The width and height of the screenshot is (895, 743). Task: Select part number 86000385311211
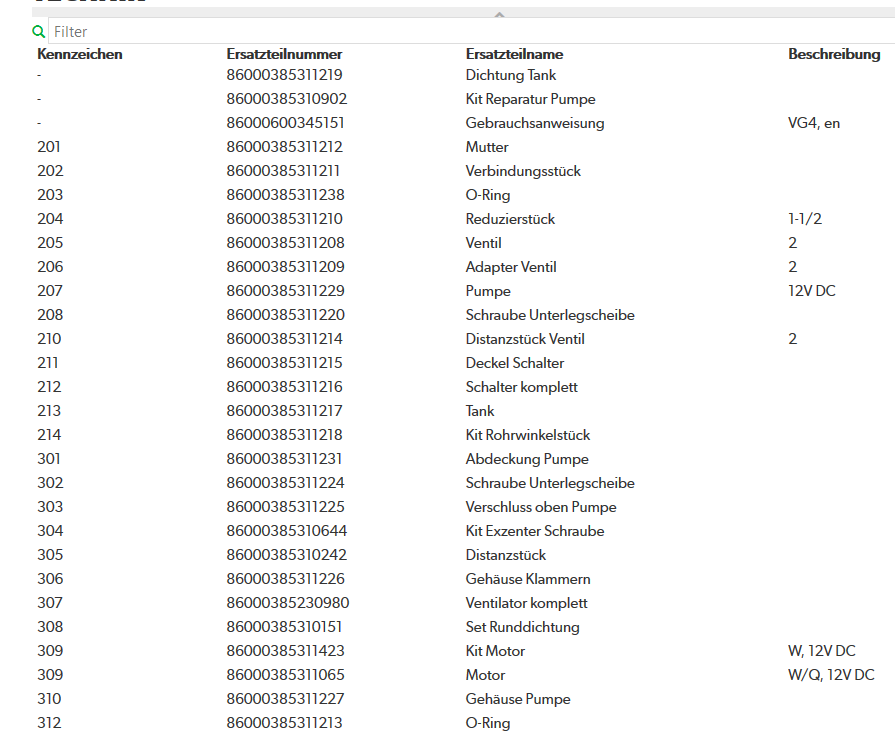pyautogui.click(x=283, y=171)
